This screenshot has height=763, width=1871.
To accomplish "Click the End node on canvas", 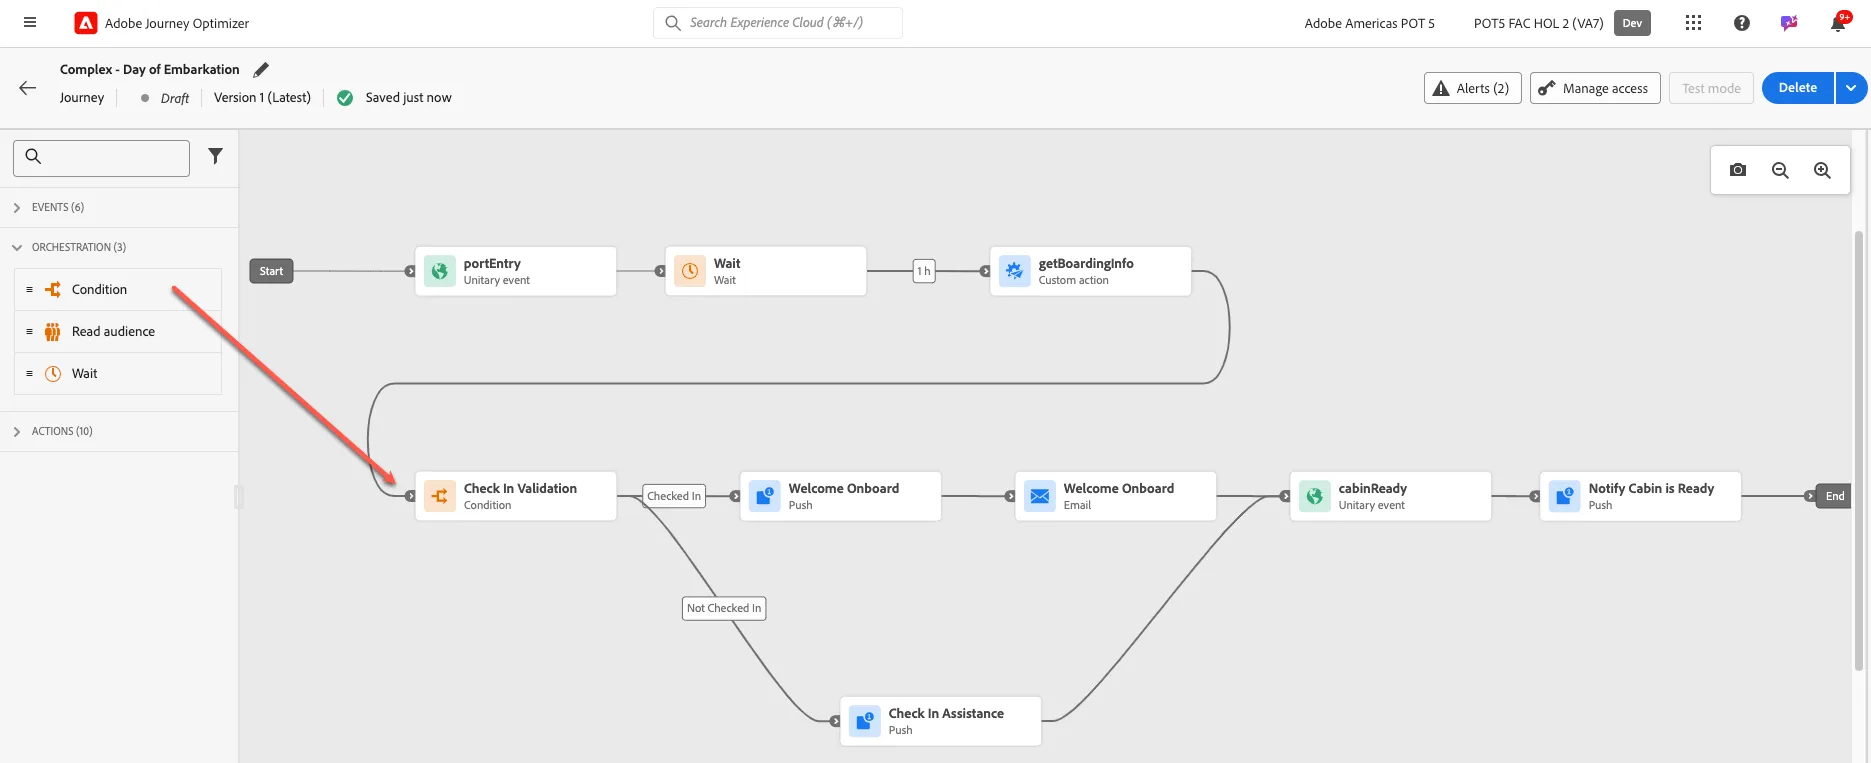I will pyautogui.click(x=1835, y=496).
